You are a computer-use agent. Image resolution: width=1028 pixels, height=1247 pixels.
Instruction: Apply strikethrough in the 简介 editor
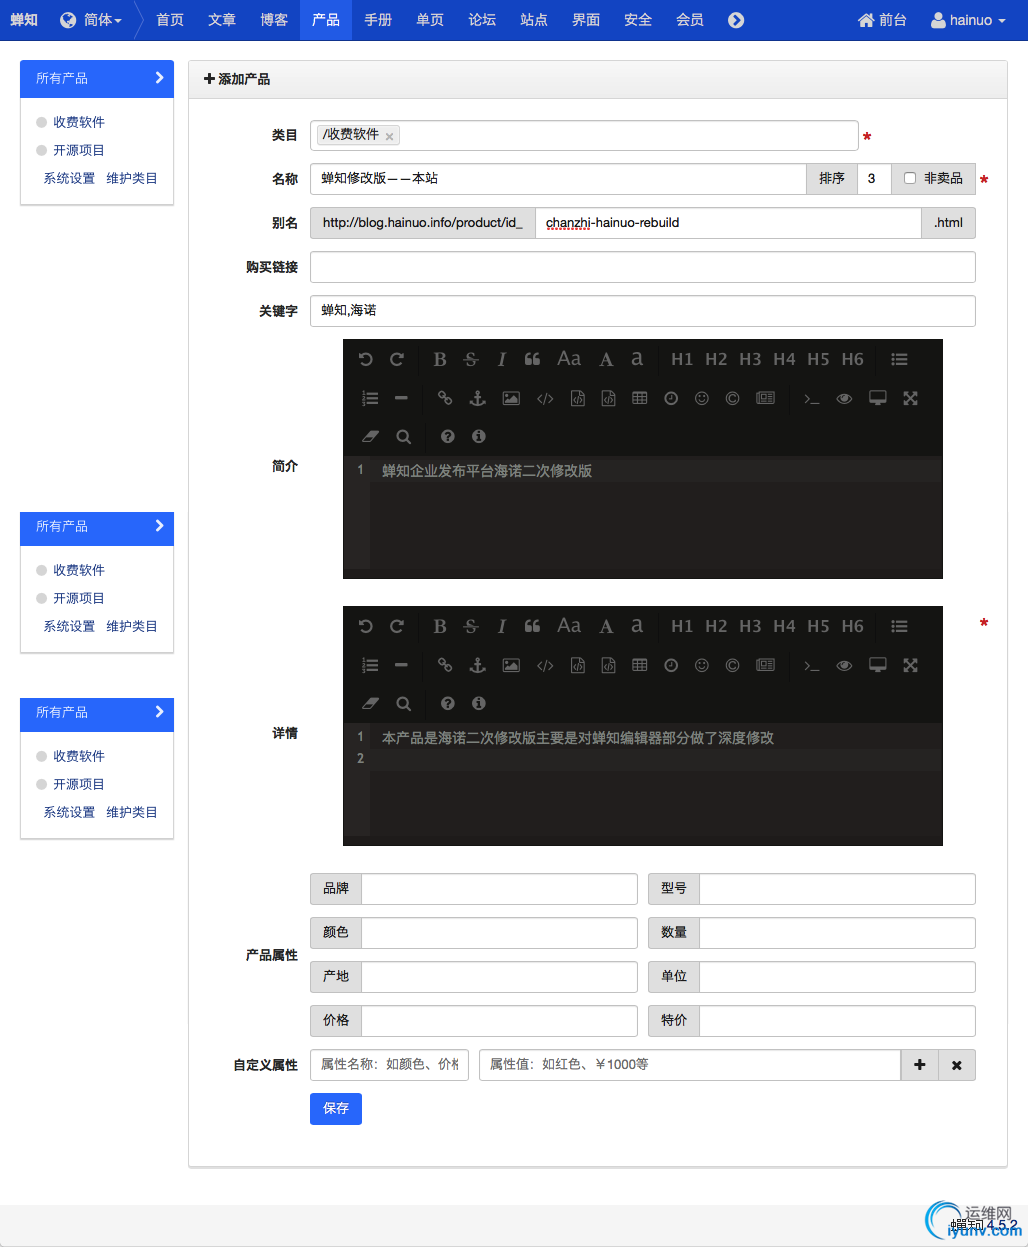[471, 359]
